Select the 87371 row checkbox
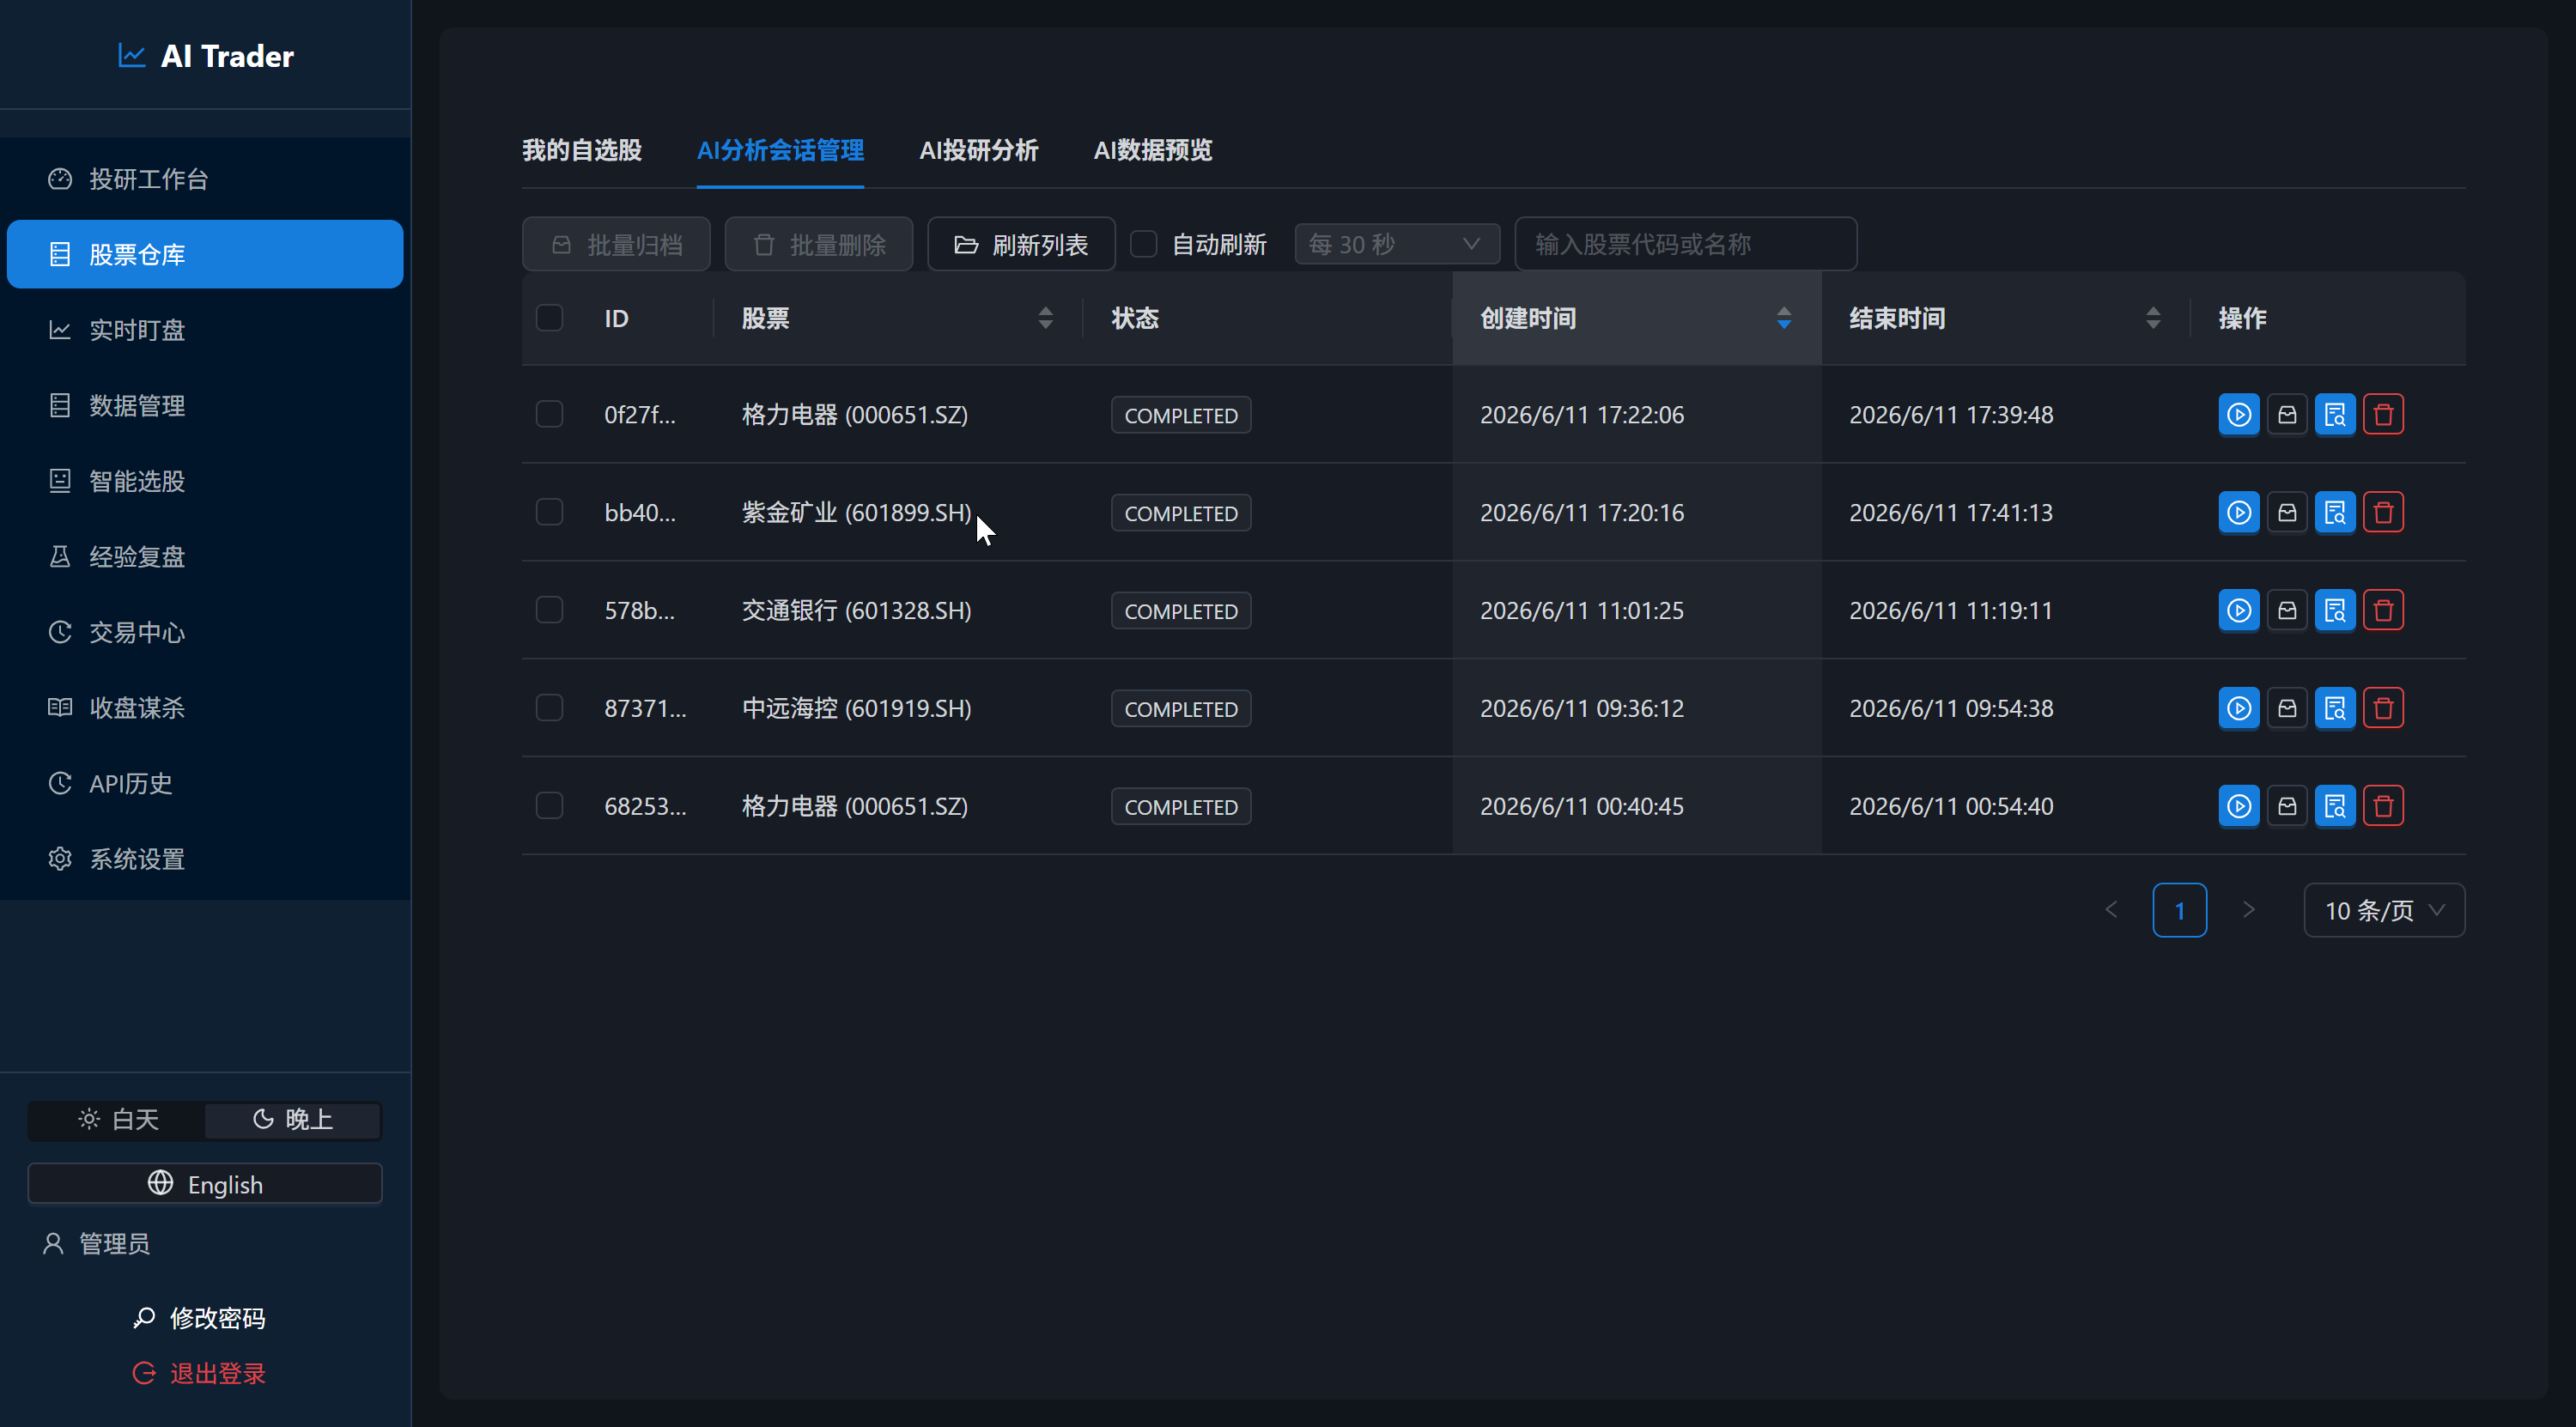This screenshot has height=1427, width=2576. tap(549, 708)
